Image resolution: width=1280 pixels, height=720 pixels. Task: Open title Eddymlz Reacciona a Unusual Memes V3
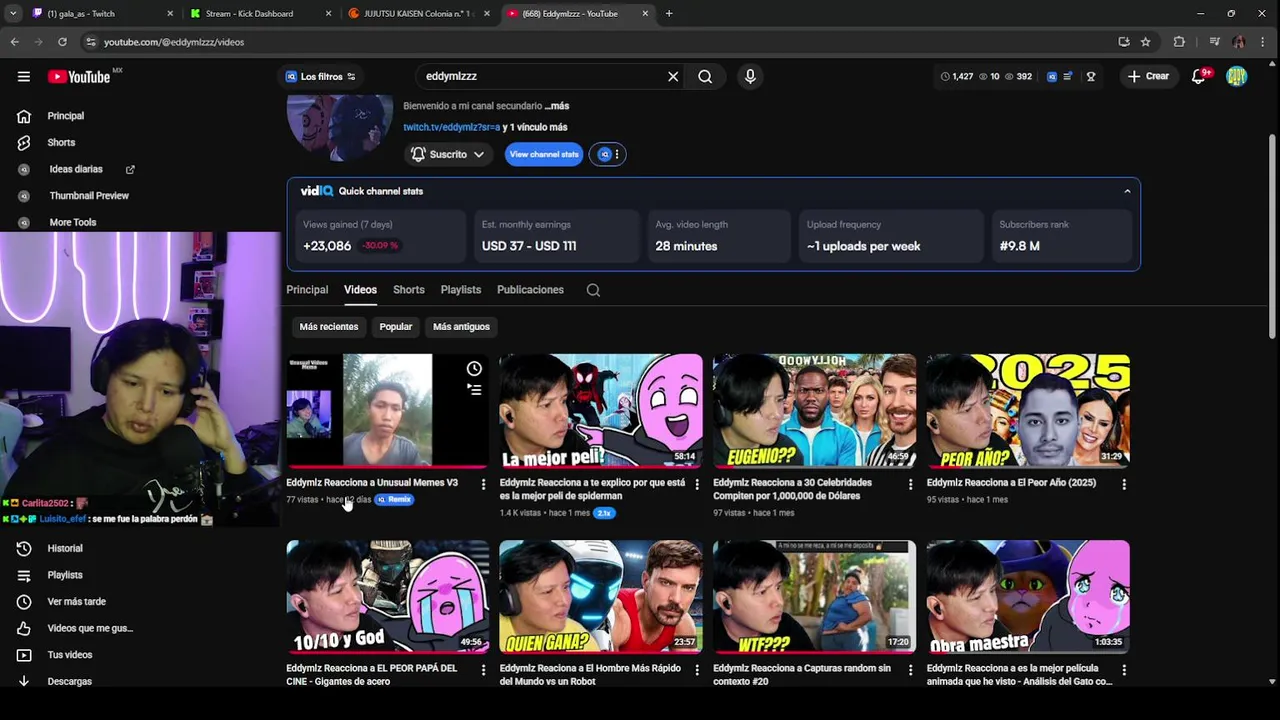click(x=372, y=482)
